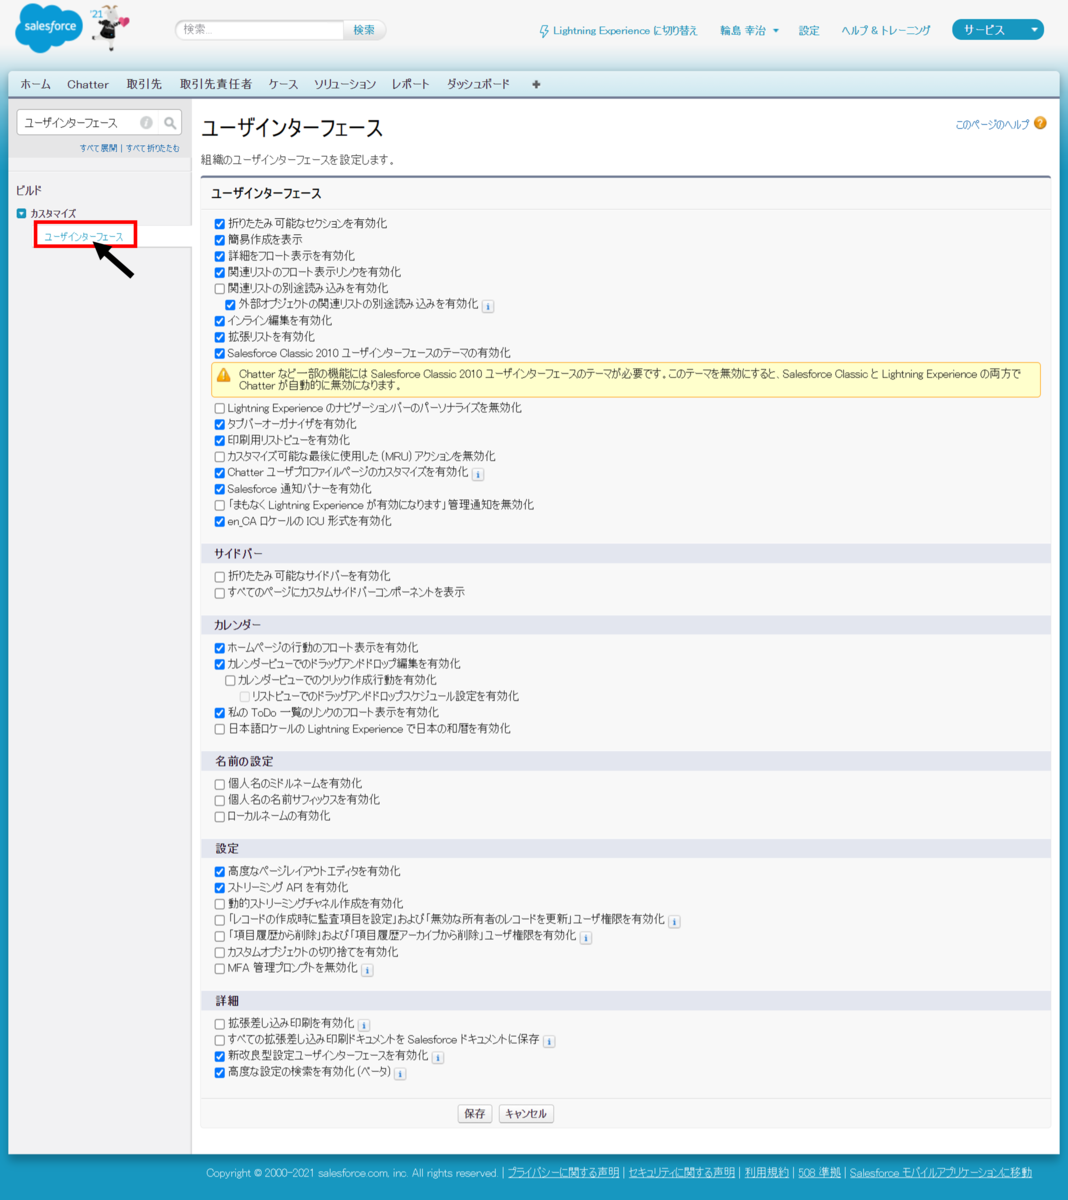Uncheck 拡張リストを有効化 checkbox
The width and height of the screenshot is (1068, 1200).
point(220,337)
